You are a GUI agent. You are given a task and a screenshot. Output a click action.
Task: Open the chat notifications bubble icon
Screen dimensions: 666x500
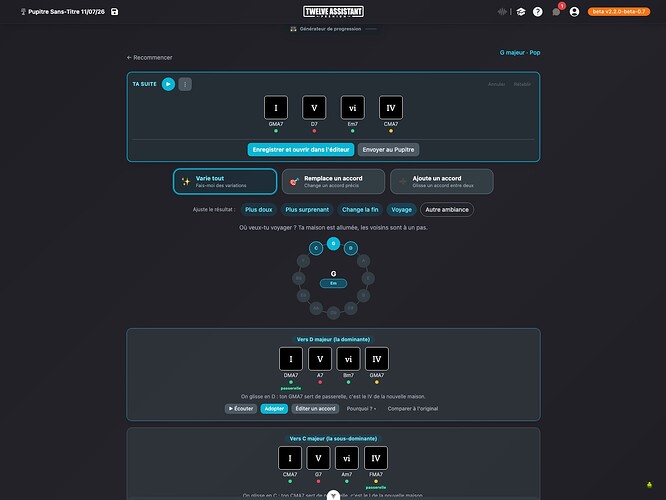tap(556, 12)
